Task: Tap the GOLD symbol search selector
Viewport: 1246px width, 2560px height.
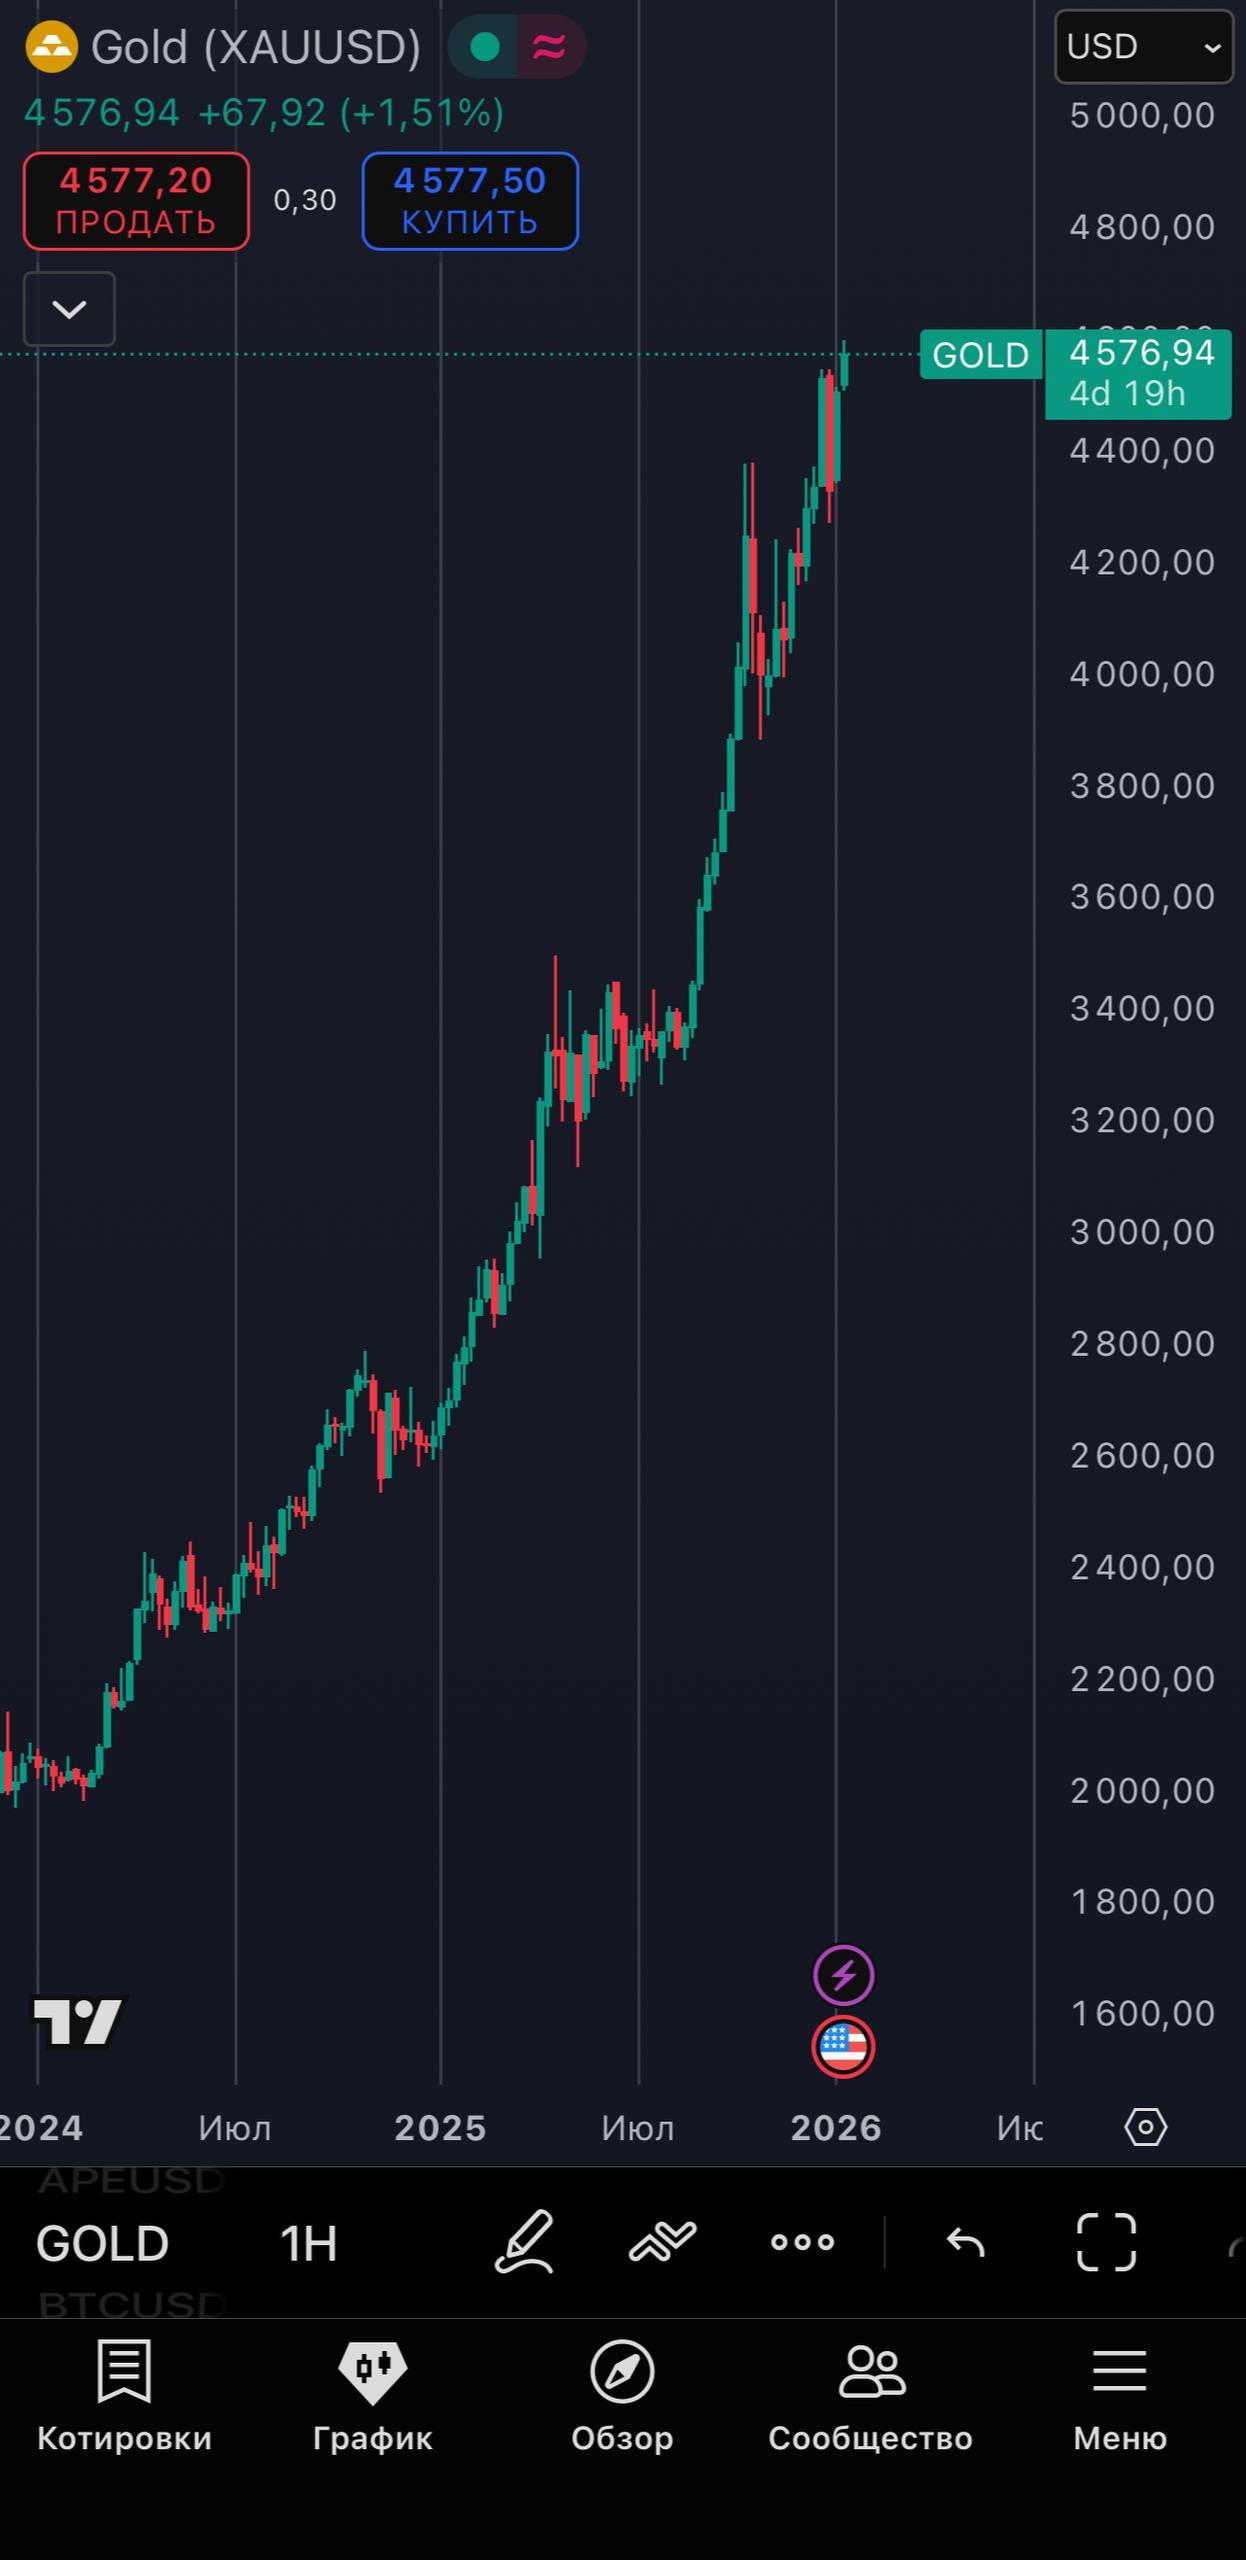Action: click(x=102, y=2244)
